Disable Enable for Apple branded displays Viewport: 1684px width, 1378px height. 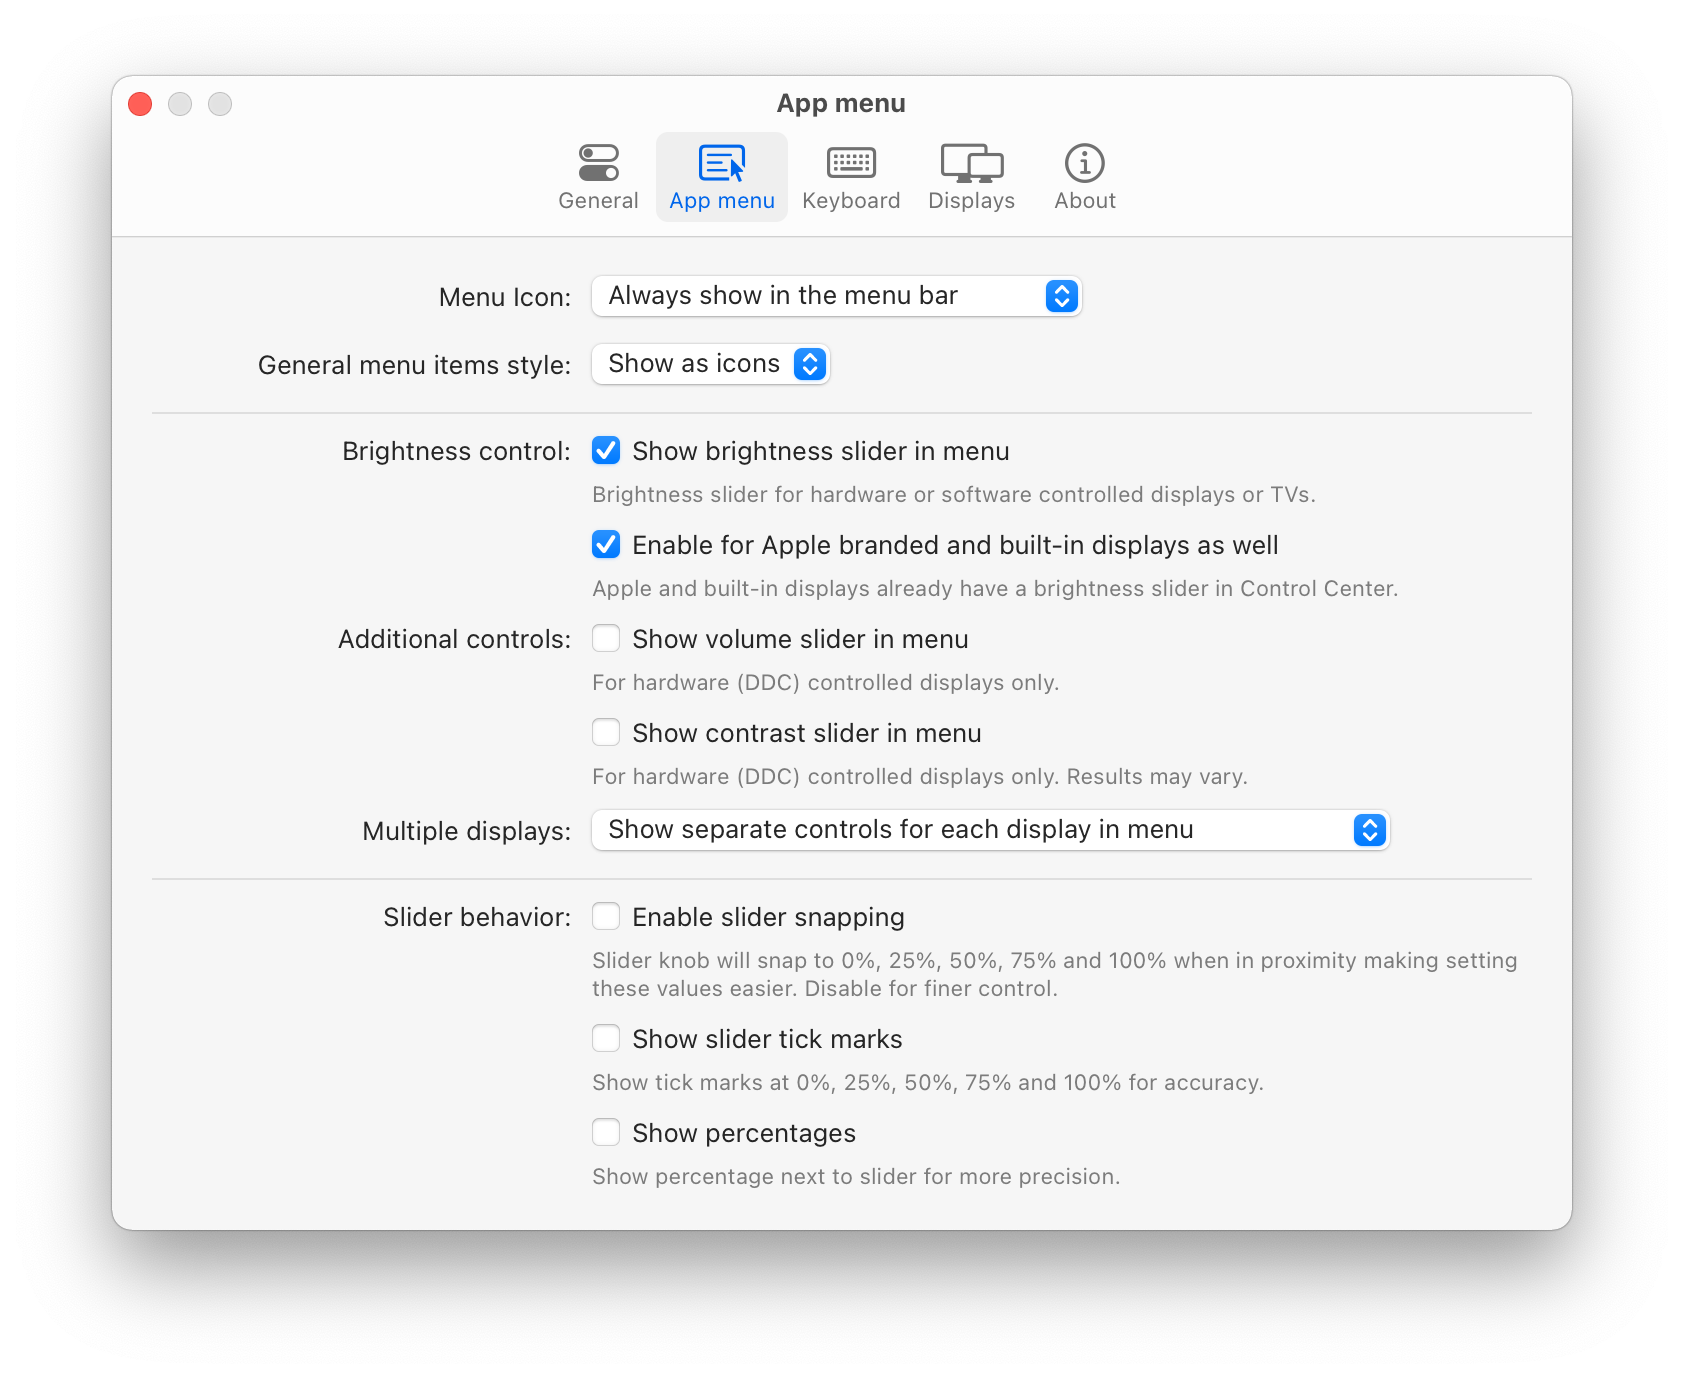606,545
